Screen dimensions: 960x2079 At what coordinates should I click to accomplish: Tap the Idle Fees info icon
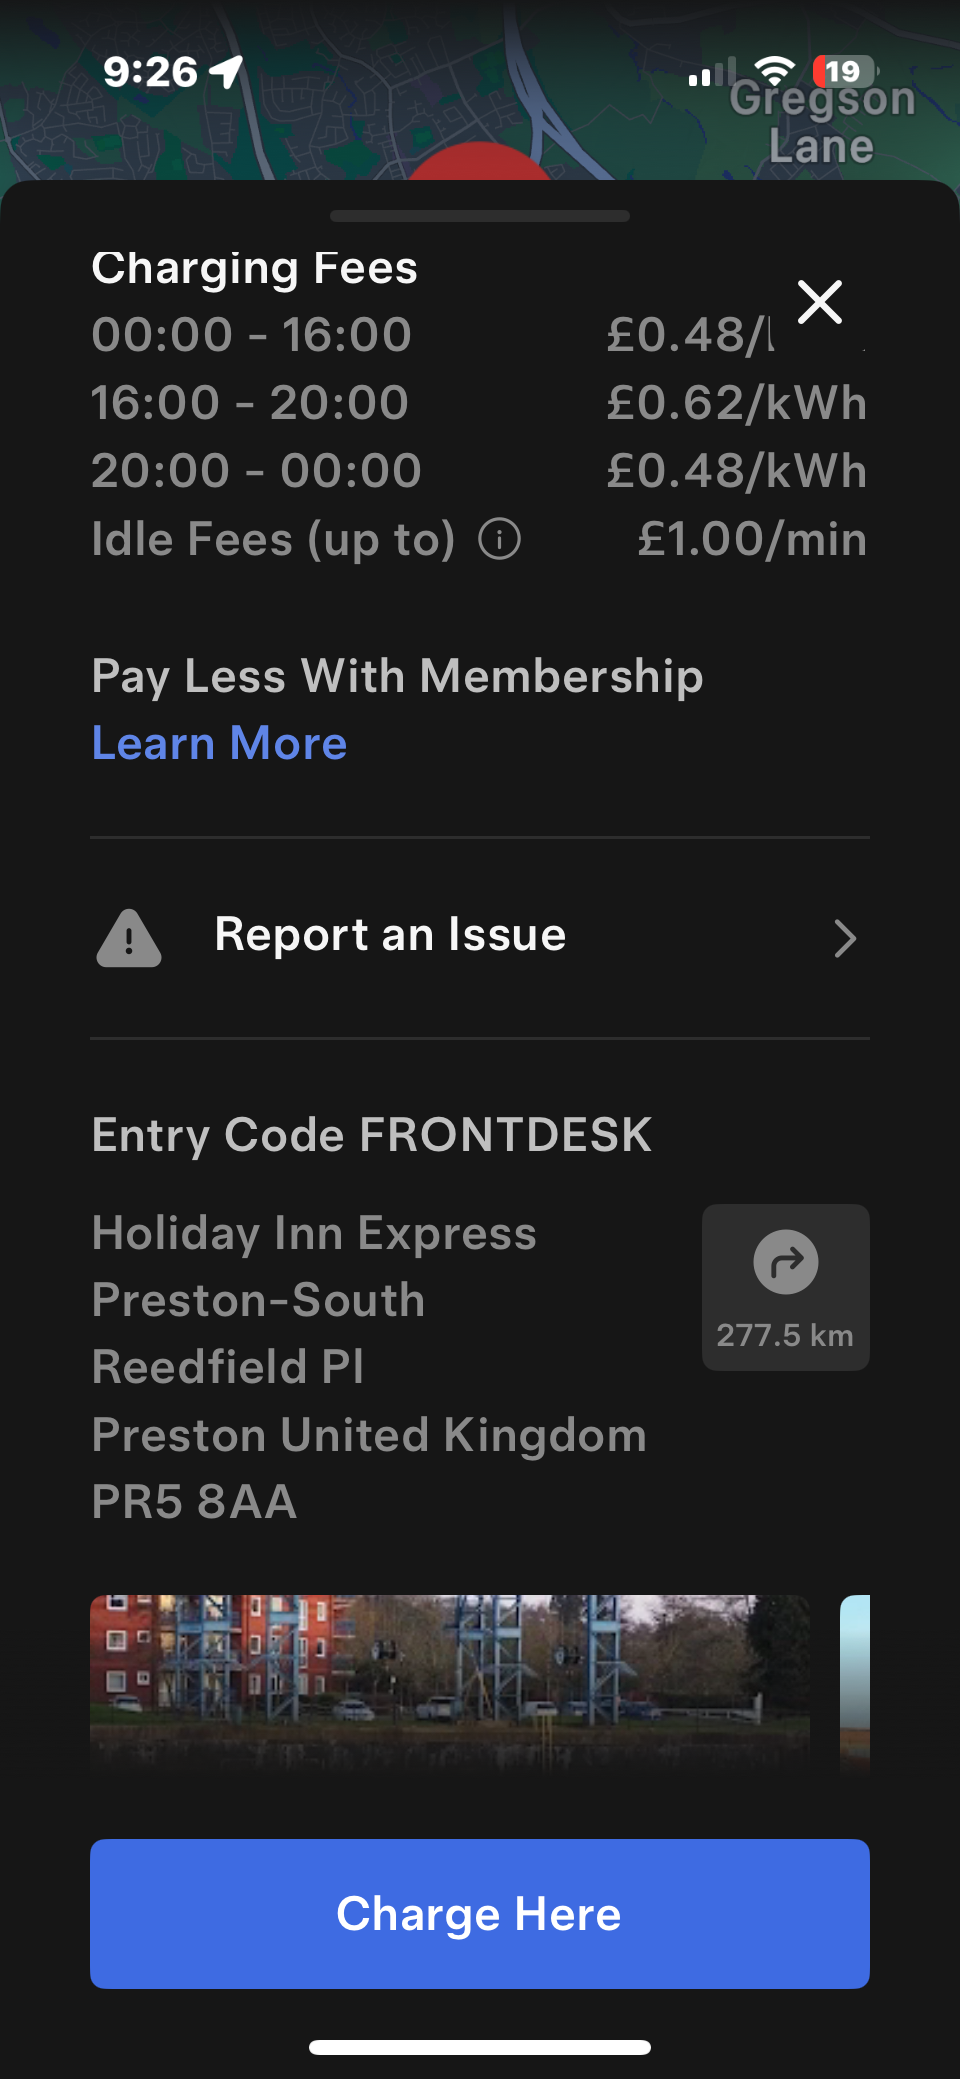coord(499,540)
